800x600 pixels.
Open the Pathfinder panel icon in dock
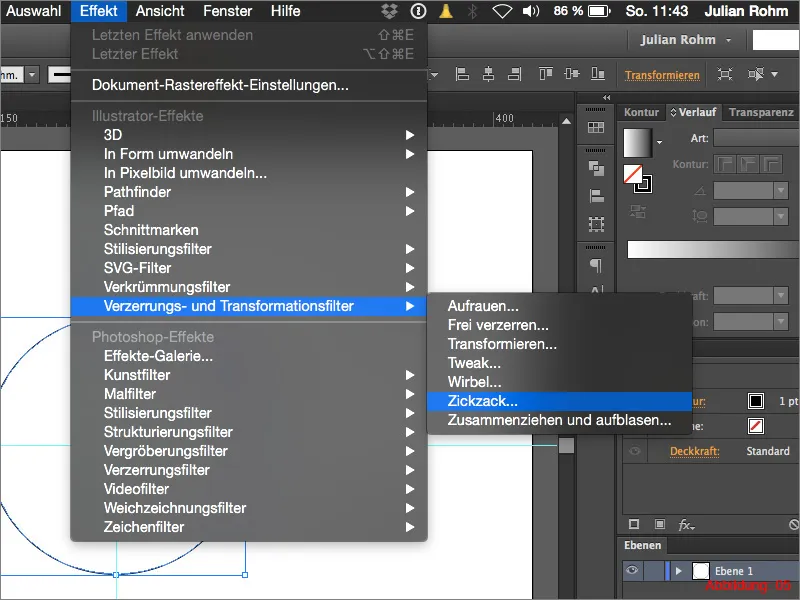(x=596, y=168)
